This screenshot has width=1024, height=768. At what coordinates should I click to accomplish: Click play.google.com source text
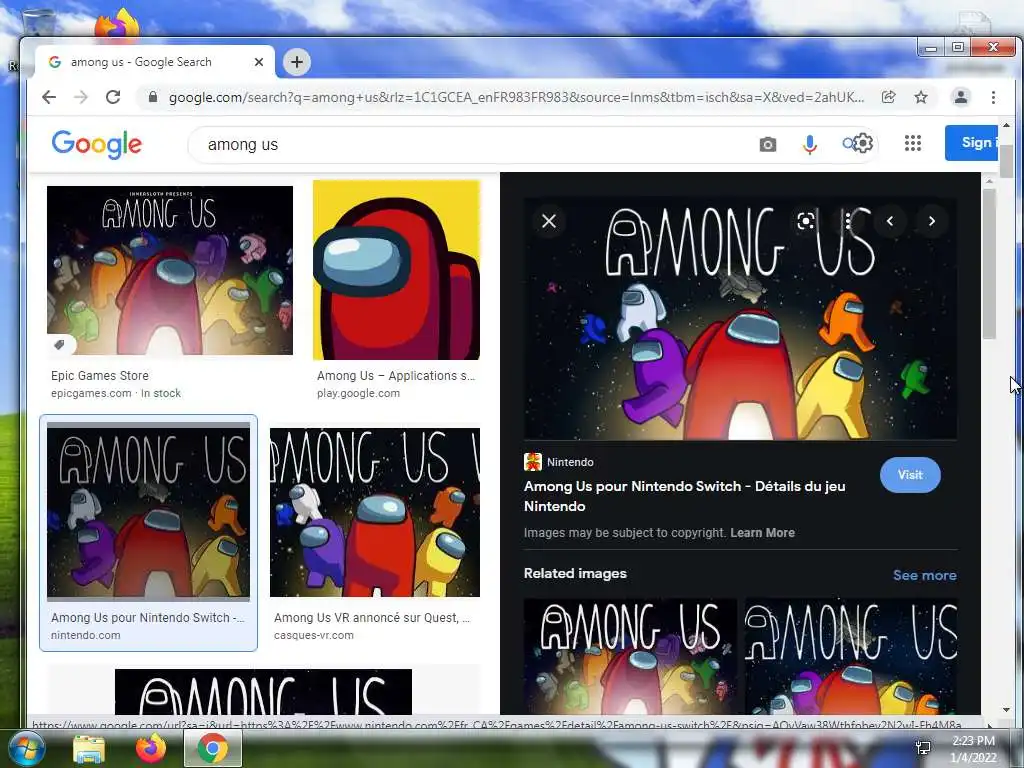pyautogui.click(x=359, y=393)
